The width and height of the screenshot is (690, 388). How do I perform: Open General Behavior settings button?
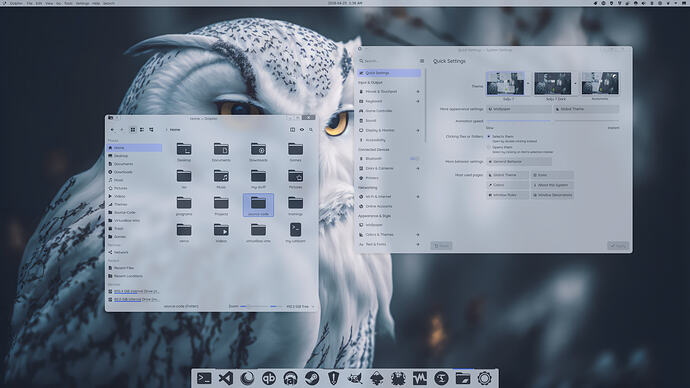tap(519, 161)
